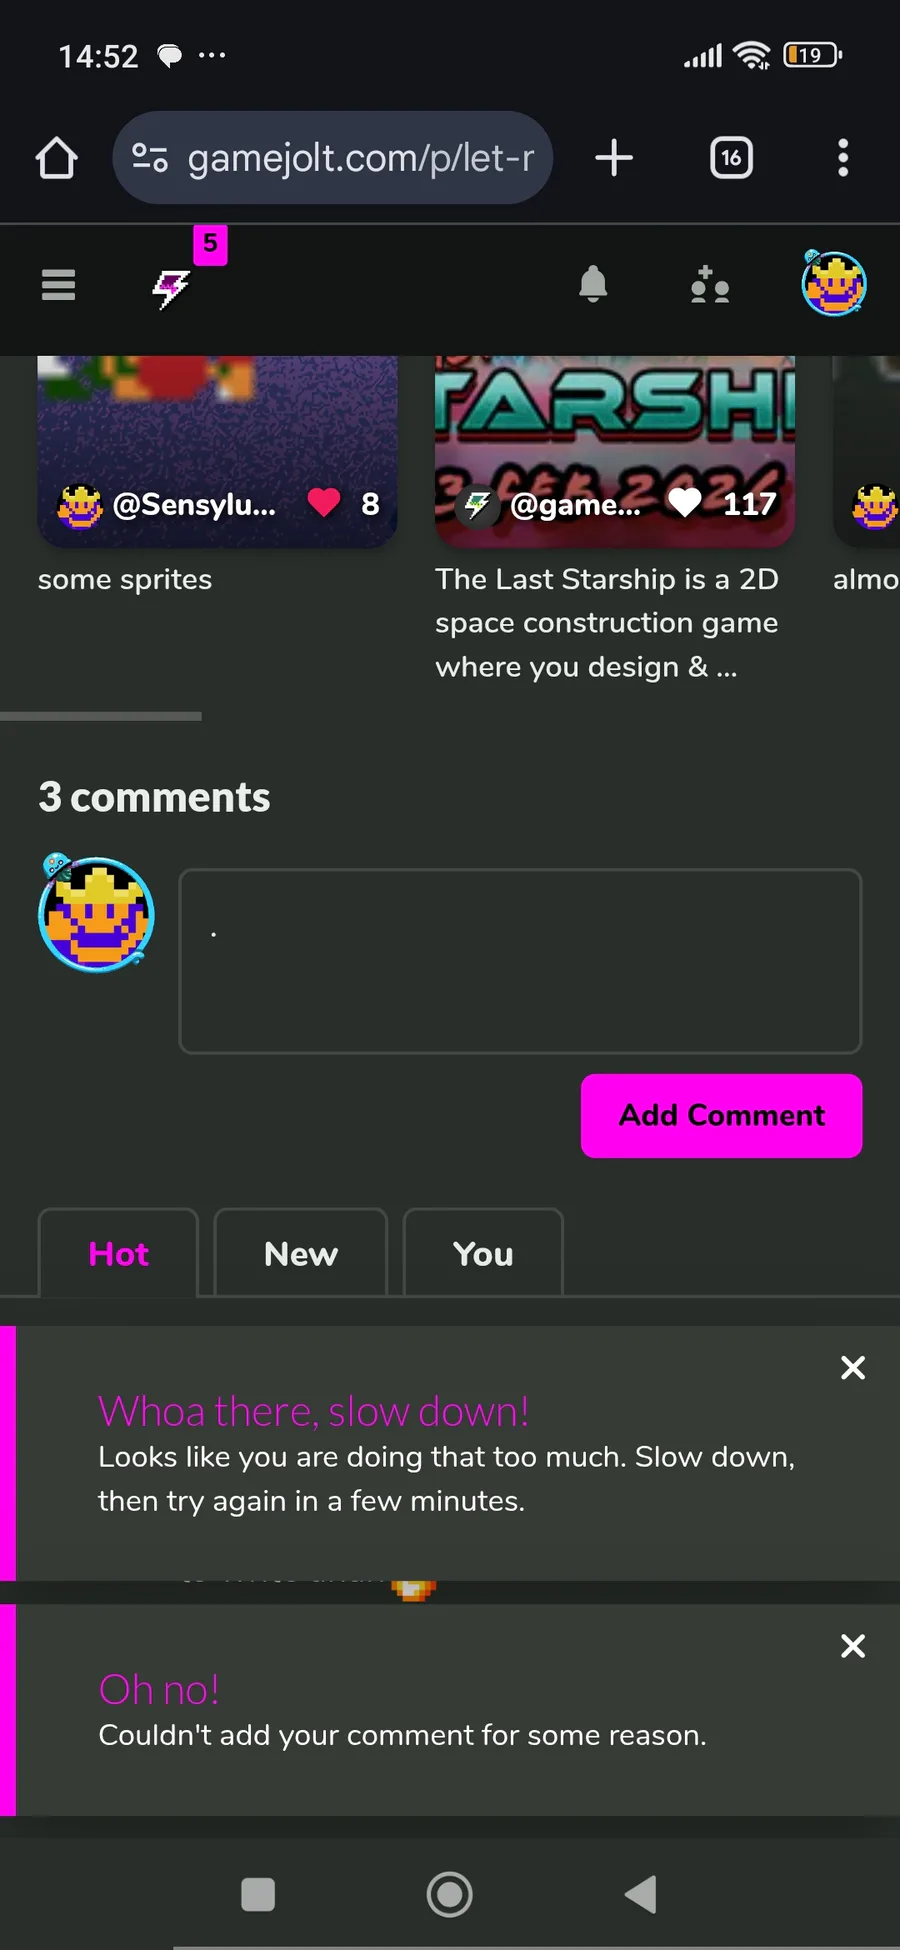Viewport: 900px width, 1950px height.
Task: Open the tab switcher showing 16 tabs
Action: pyautogui.click(x=731, y=158)
